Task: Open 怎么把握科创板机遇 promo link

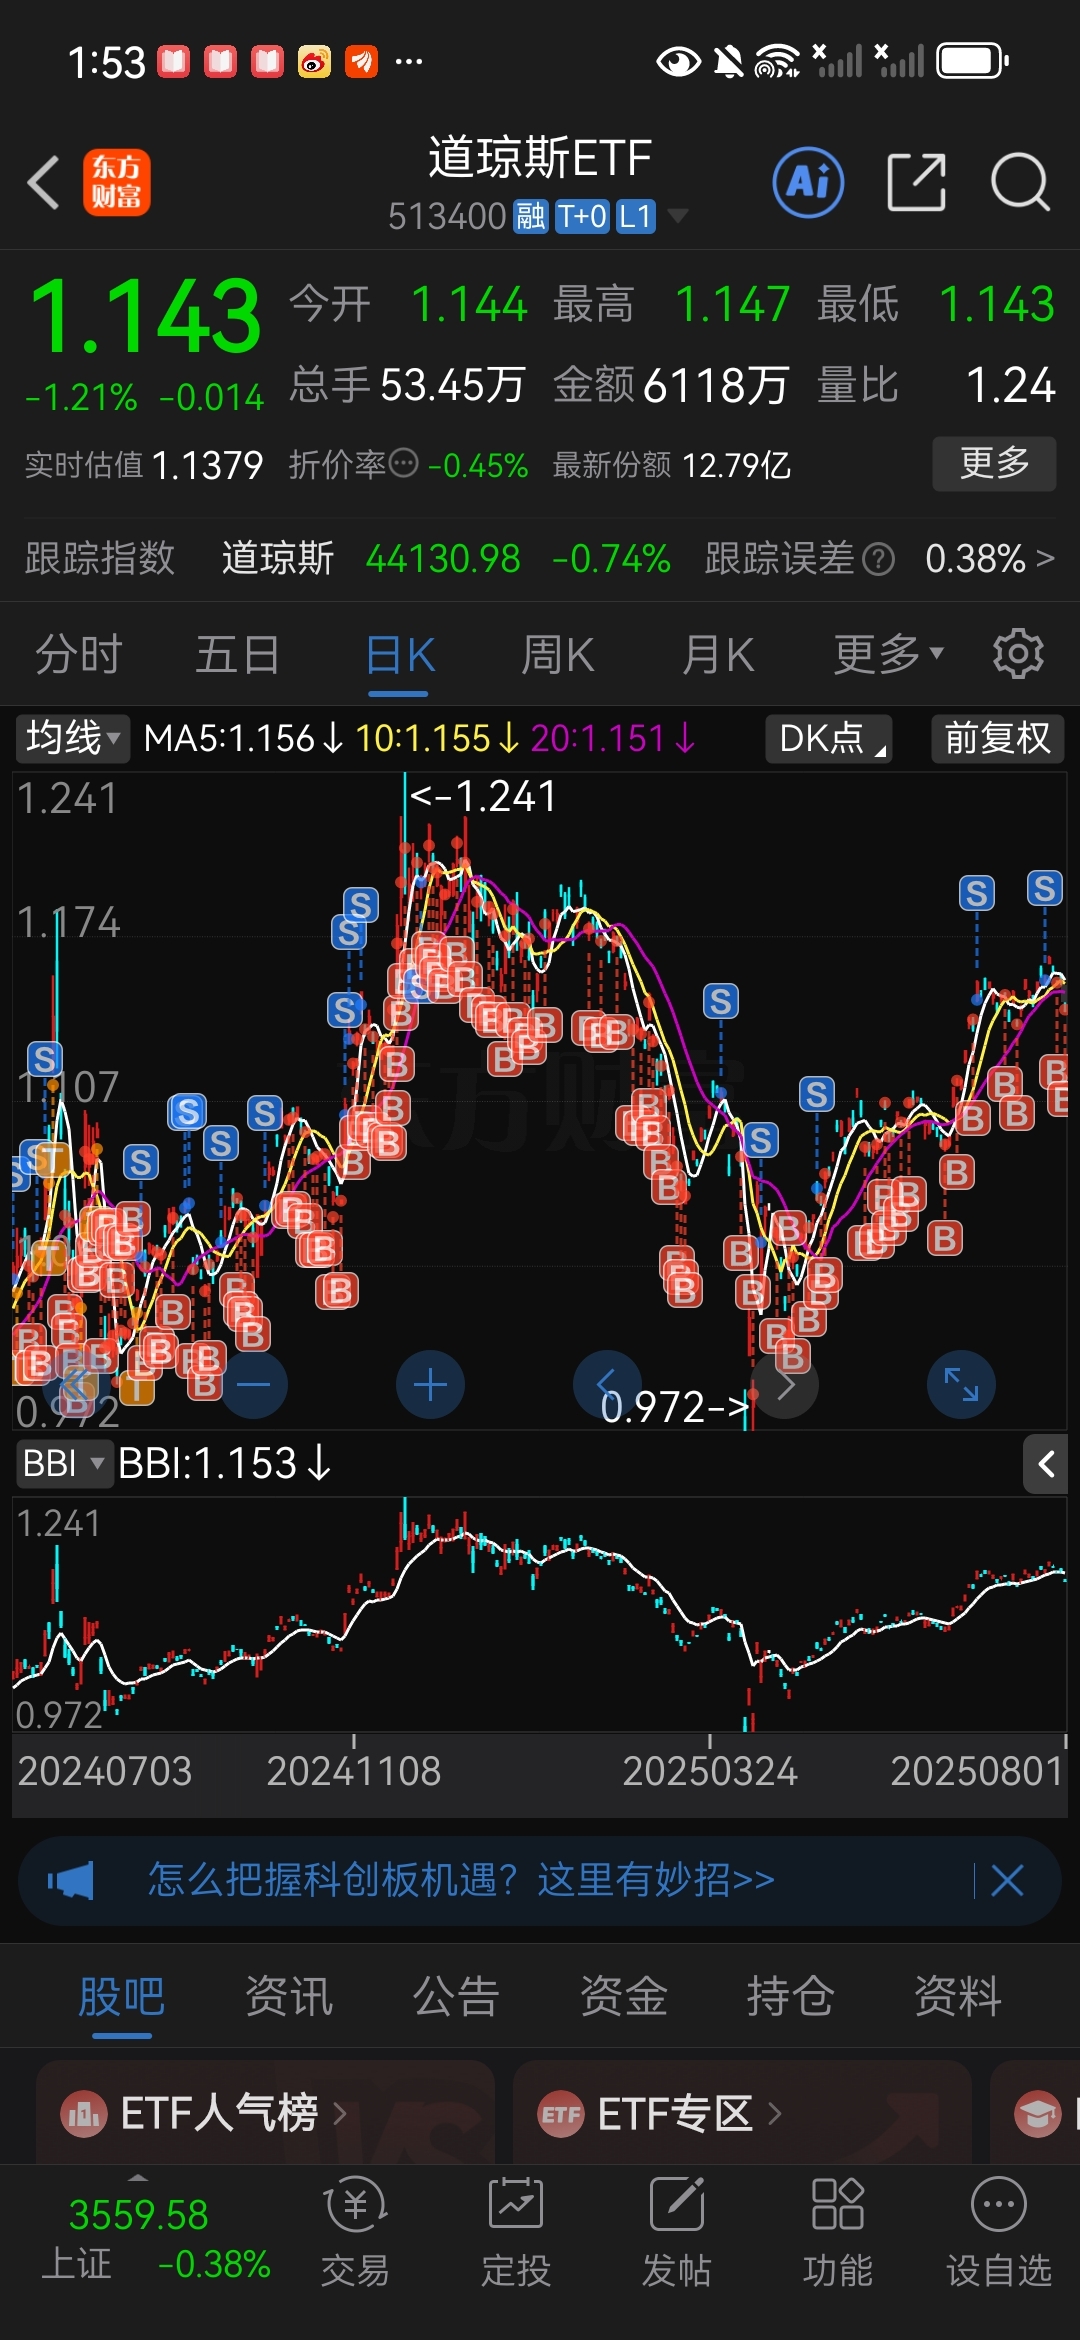Action: [x=461, y=1880]
